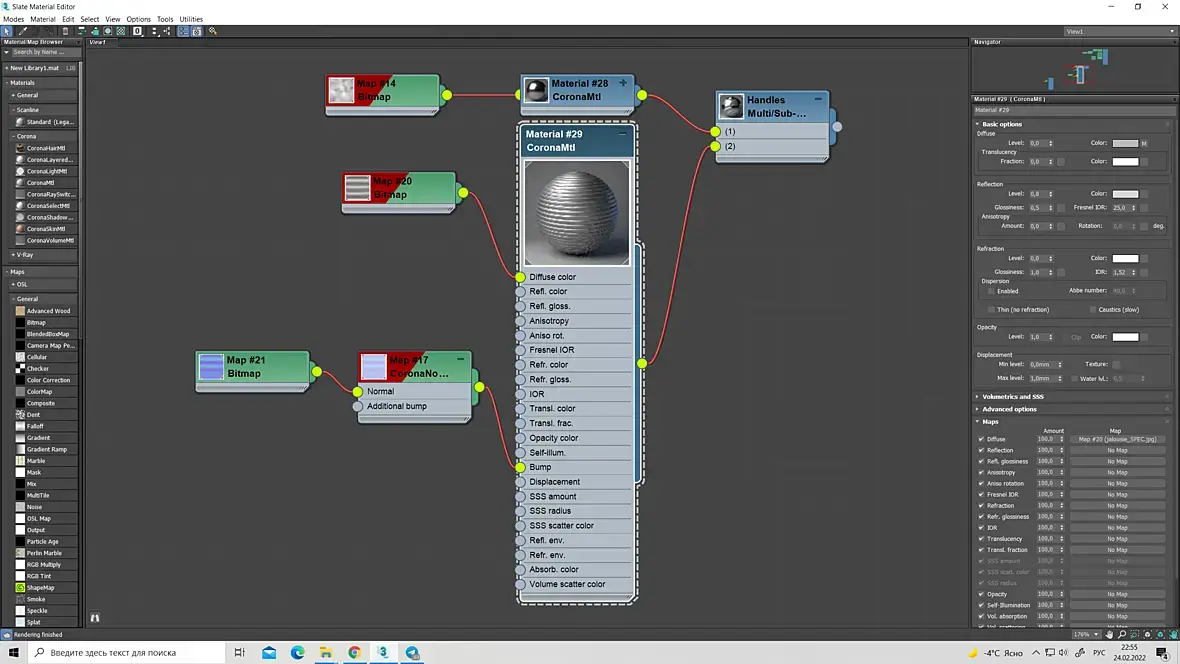
Task: Uncheck Opacity map checkbox
Action: pyautogui.click(x=981, y=594)
